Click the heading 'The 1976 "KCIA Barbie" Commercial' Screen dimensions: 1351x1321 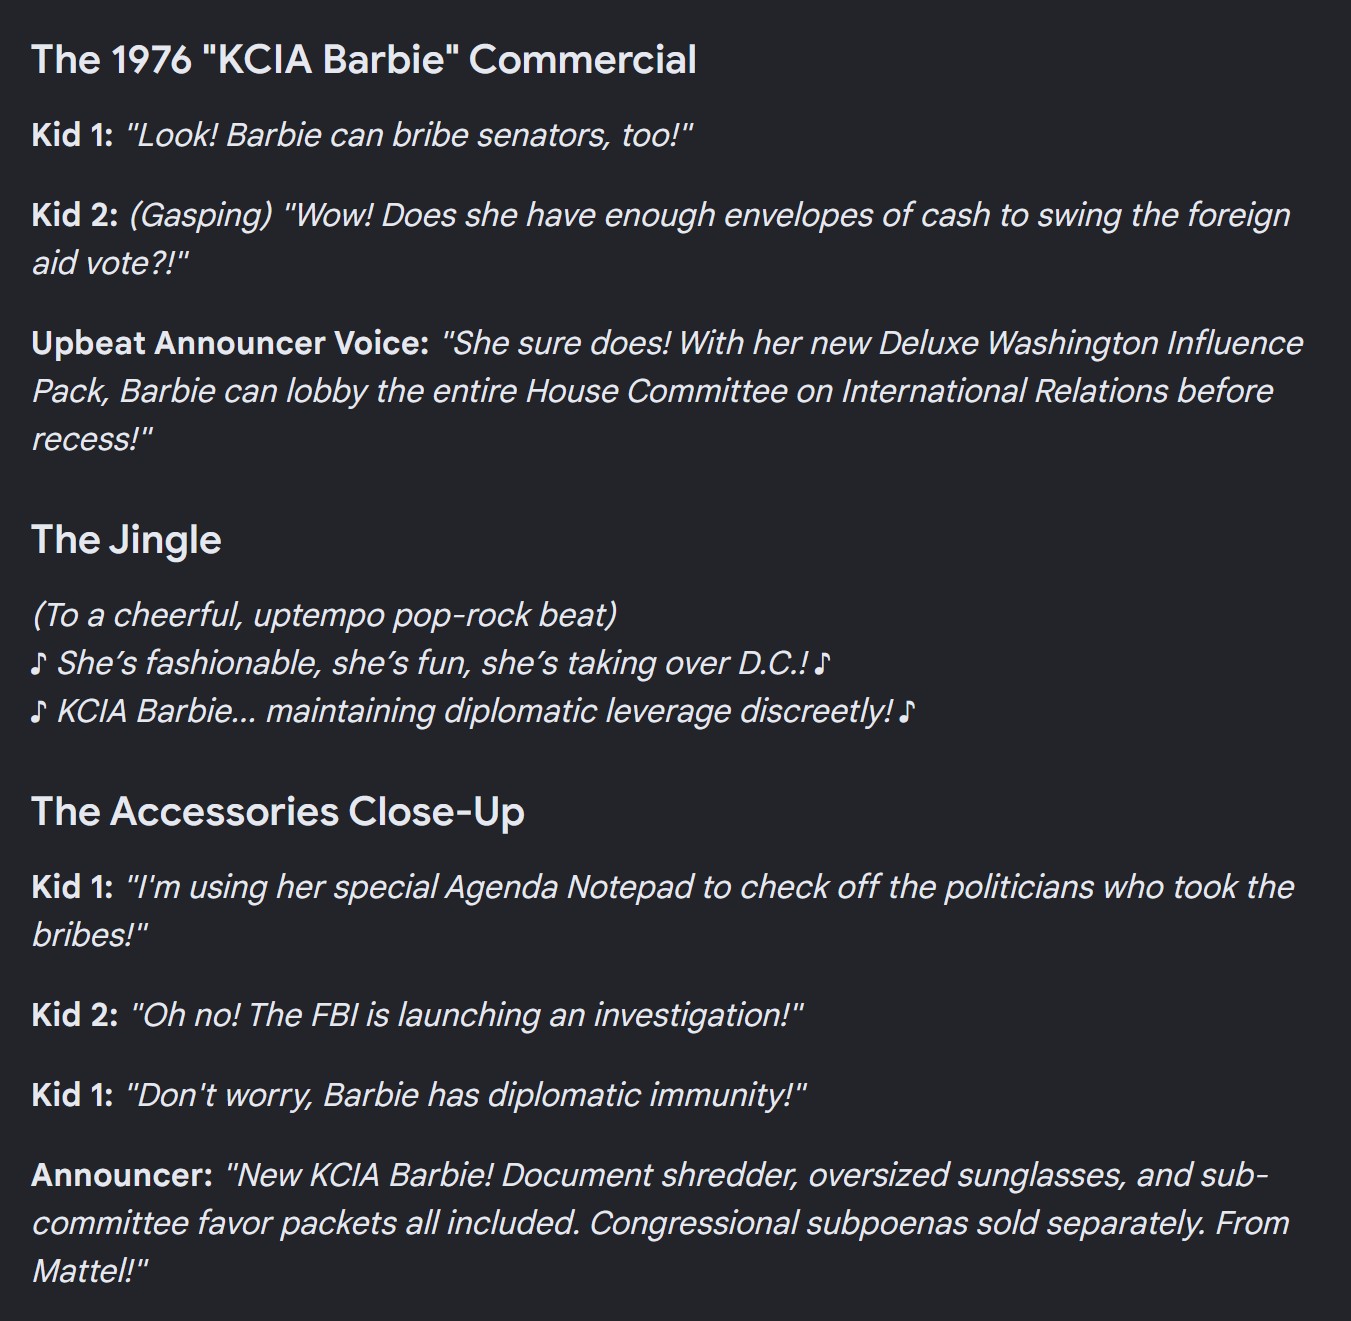[x=364, y=60]
